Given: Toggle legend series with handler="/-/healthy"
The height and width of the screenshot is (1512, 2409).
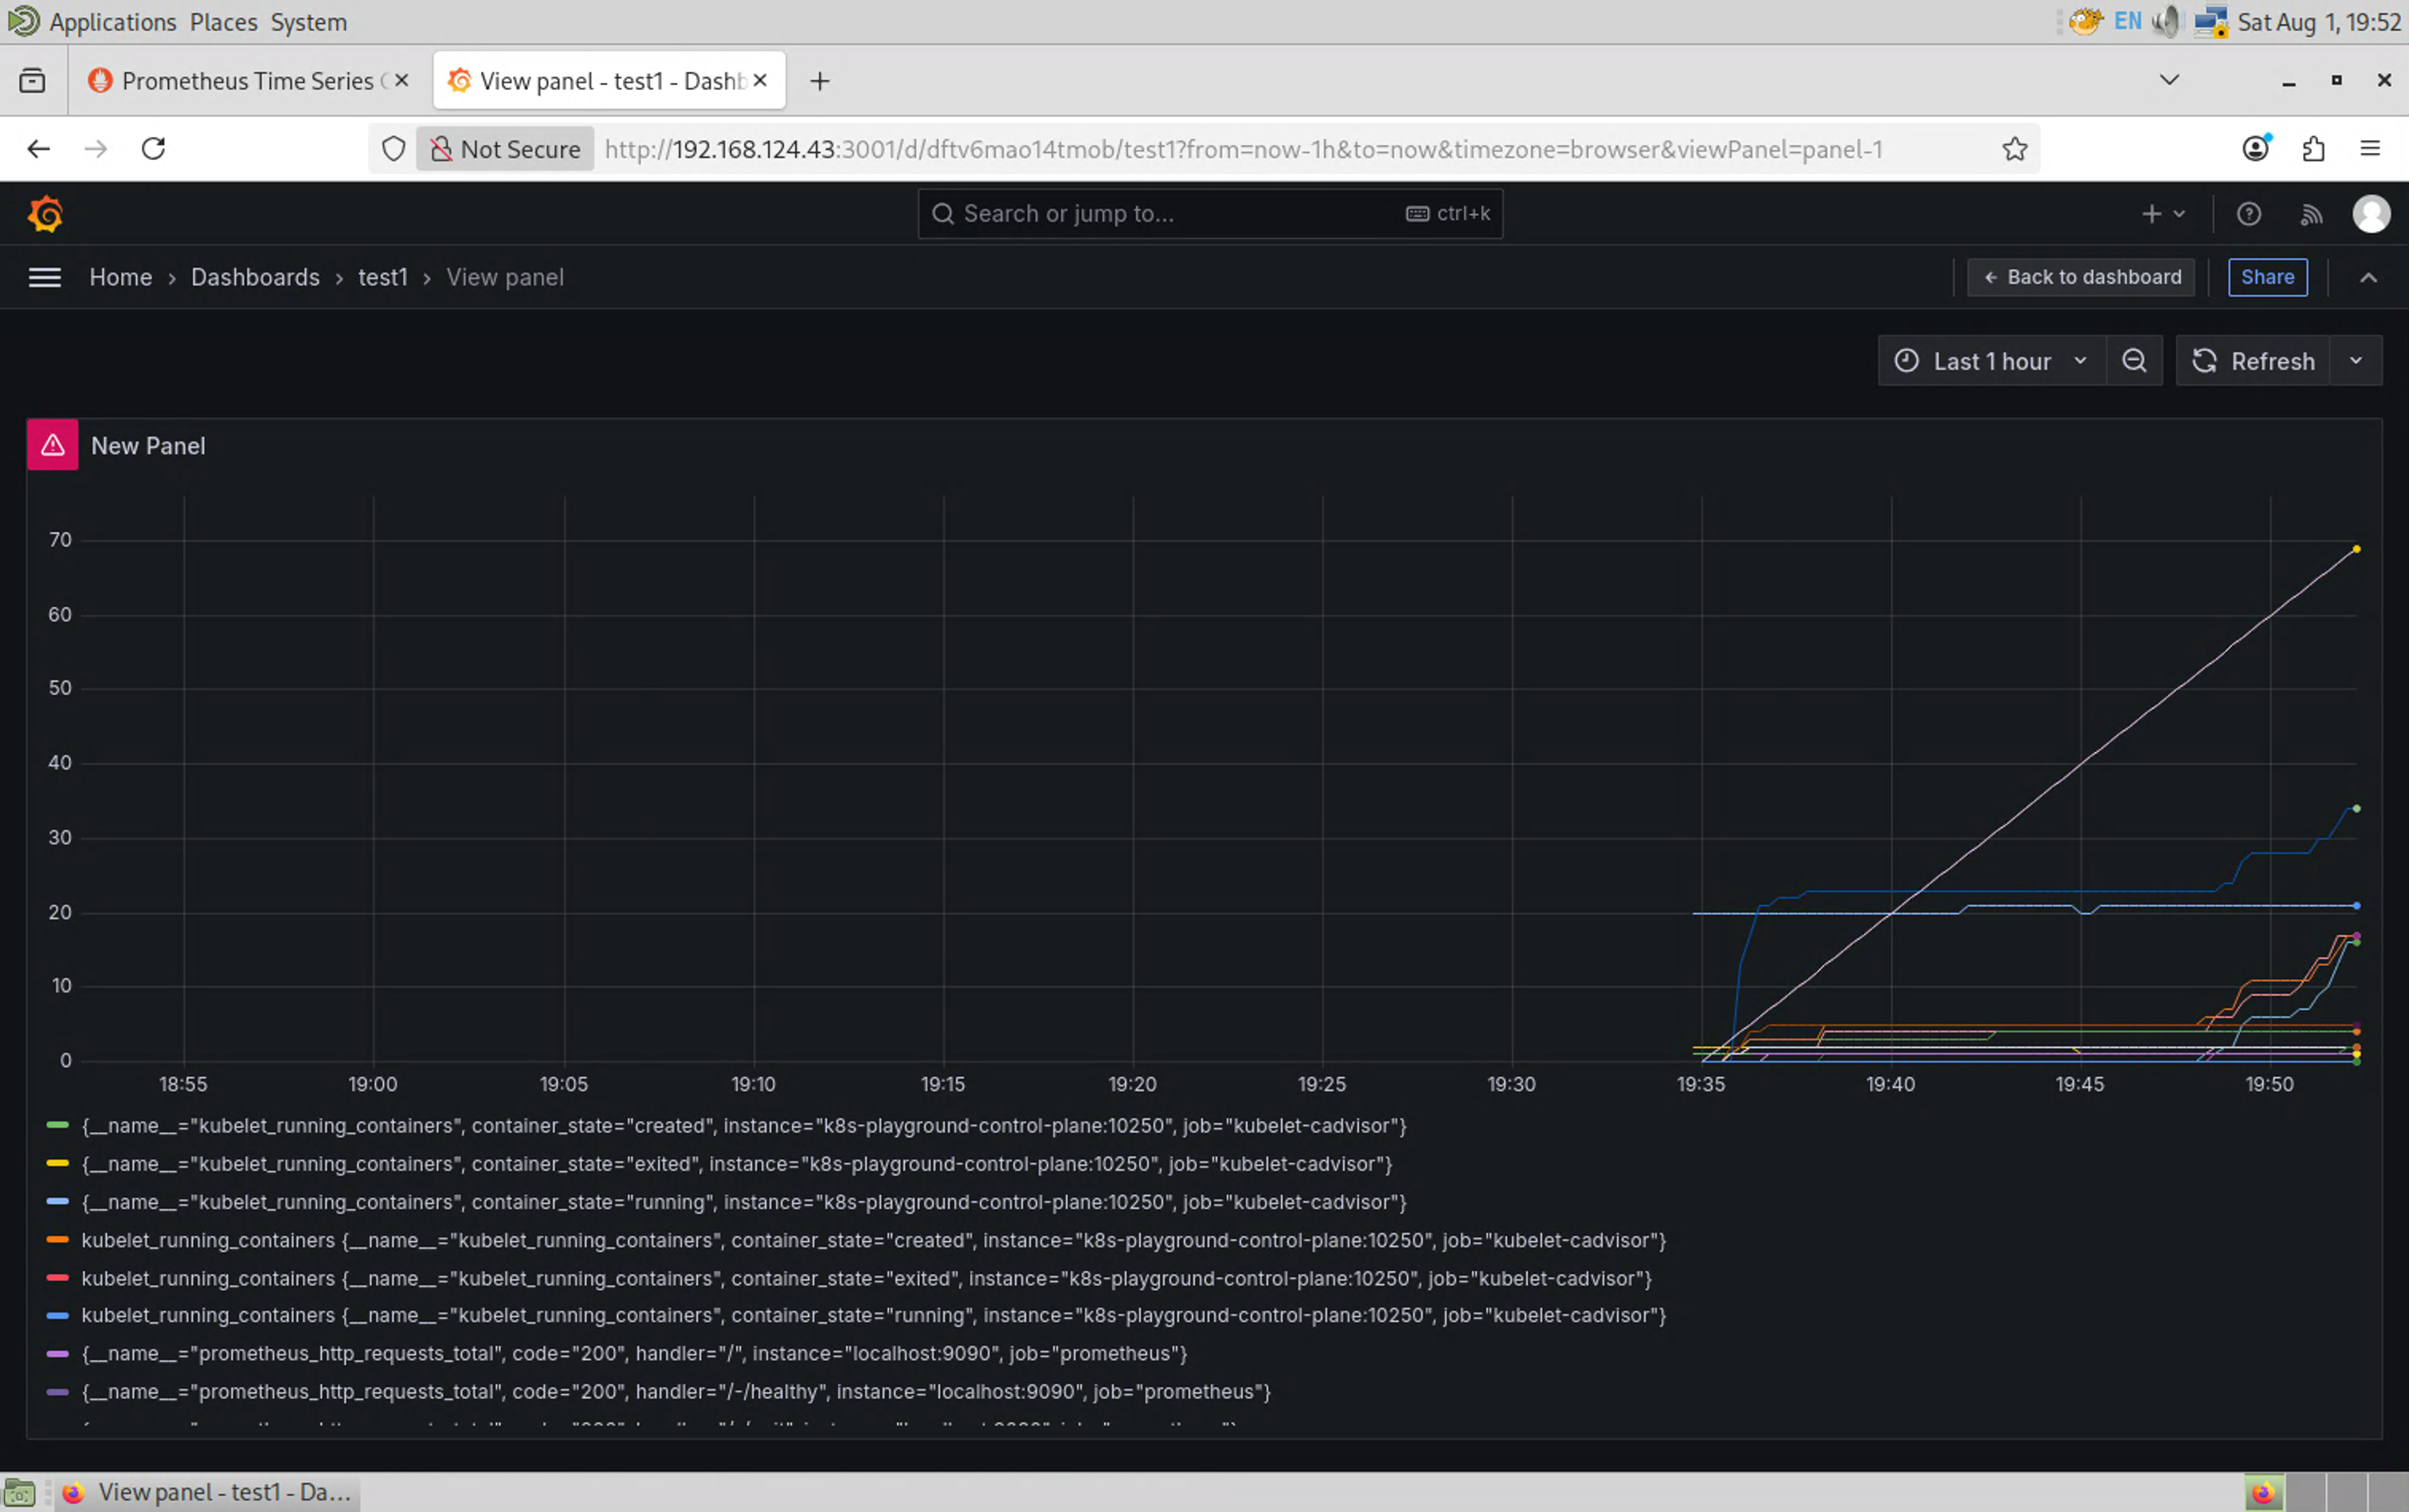Looking at the screenshot, I should tap(675, 1392).
